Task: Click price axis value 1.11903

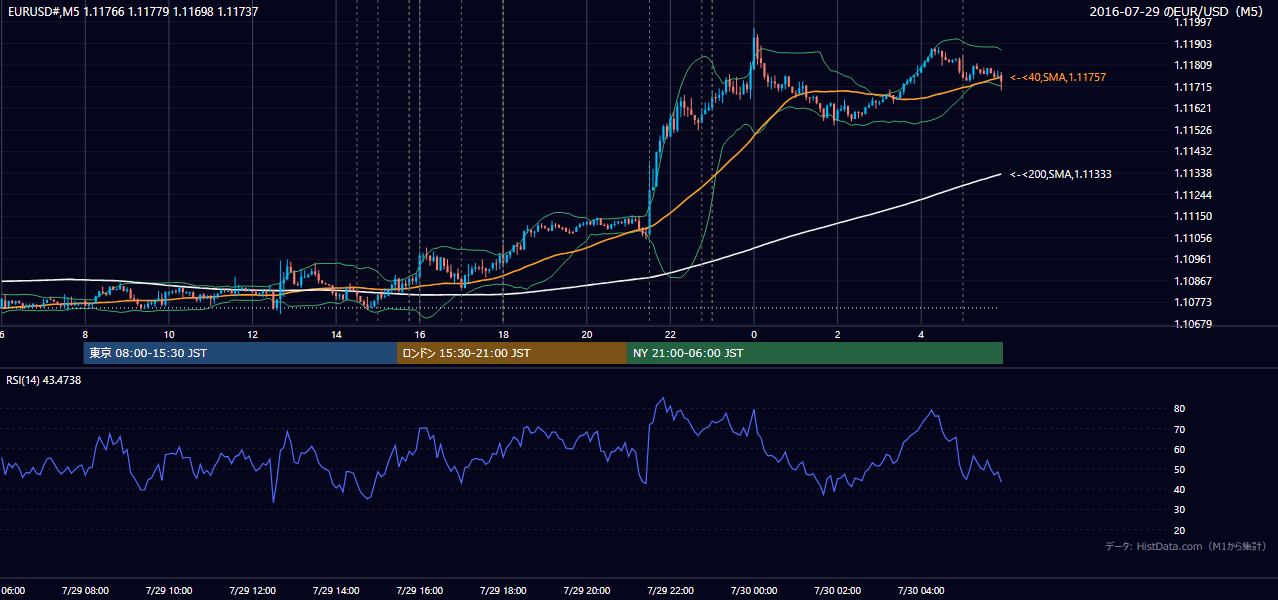Action: coord(1192,44)
